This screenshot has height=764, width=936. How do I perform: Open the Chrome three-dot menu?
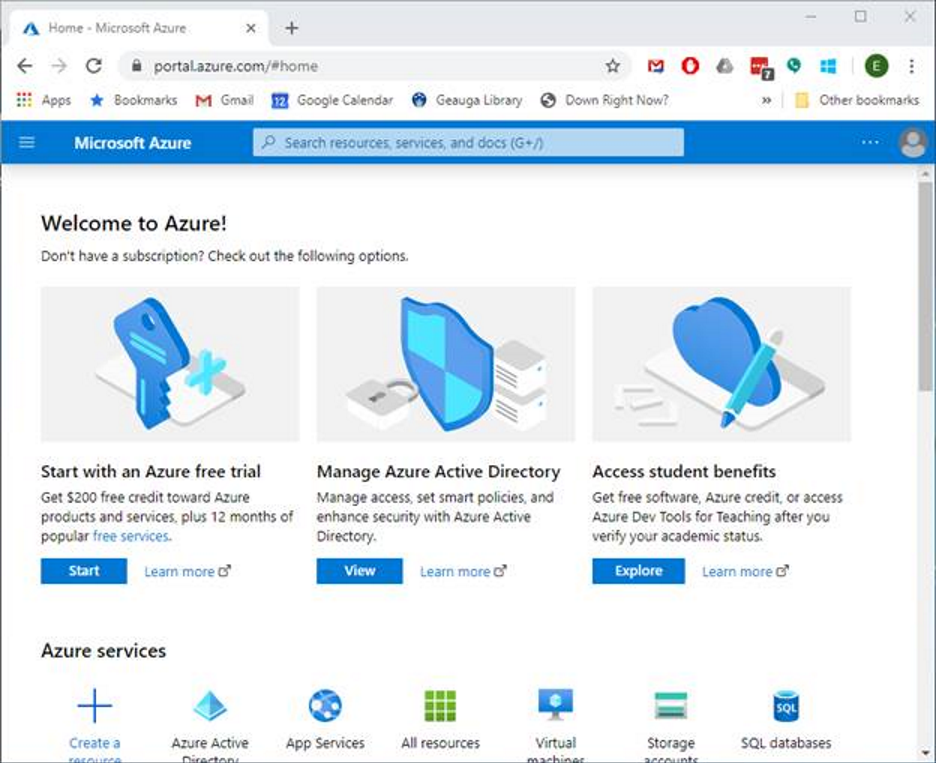click(x=912, y=66)
